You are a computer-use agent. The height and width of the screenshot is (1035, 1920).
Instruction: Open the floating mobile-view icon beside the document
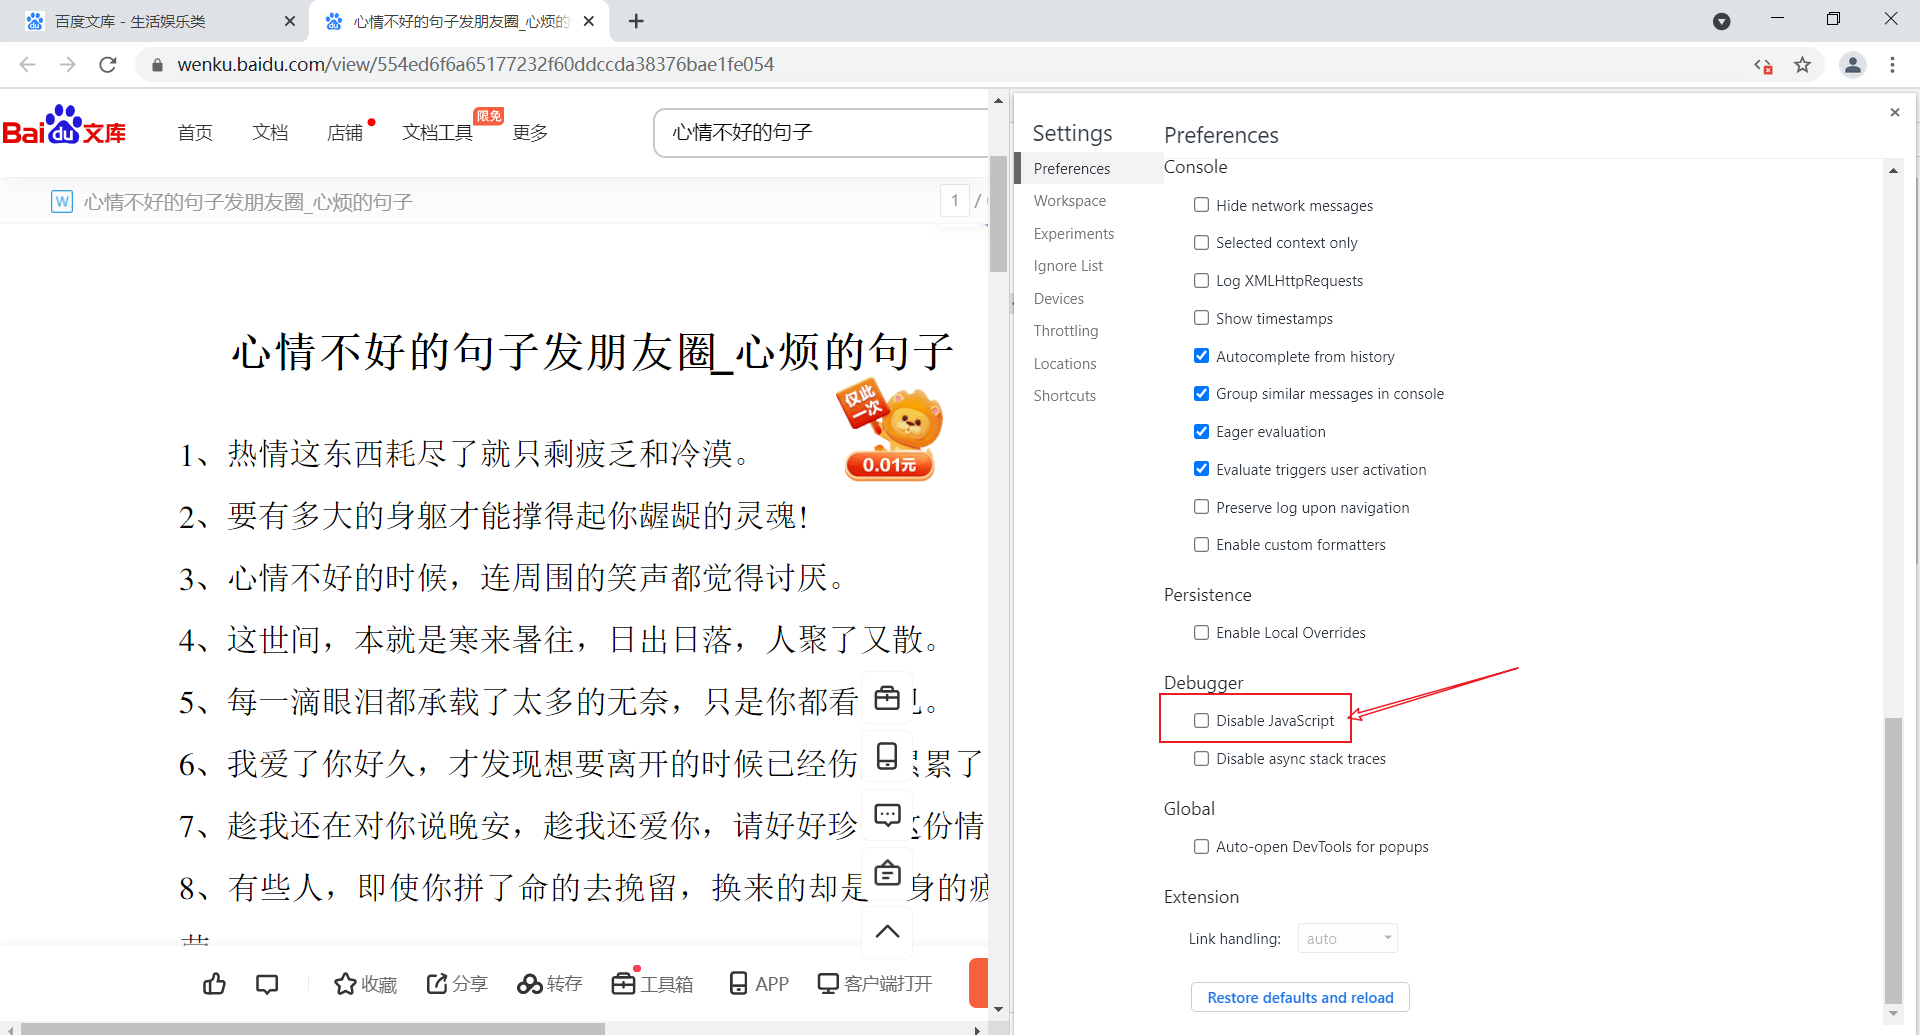click(887, 757)
